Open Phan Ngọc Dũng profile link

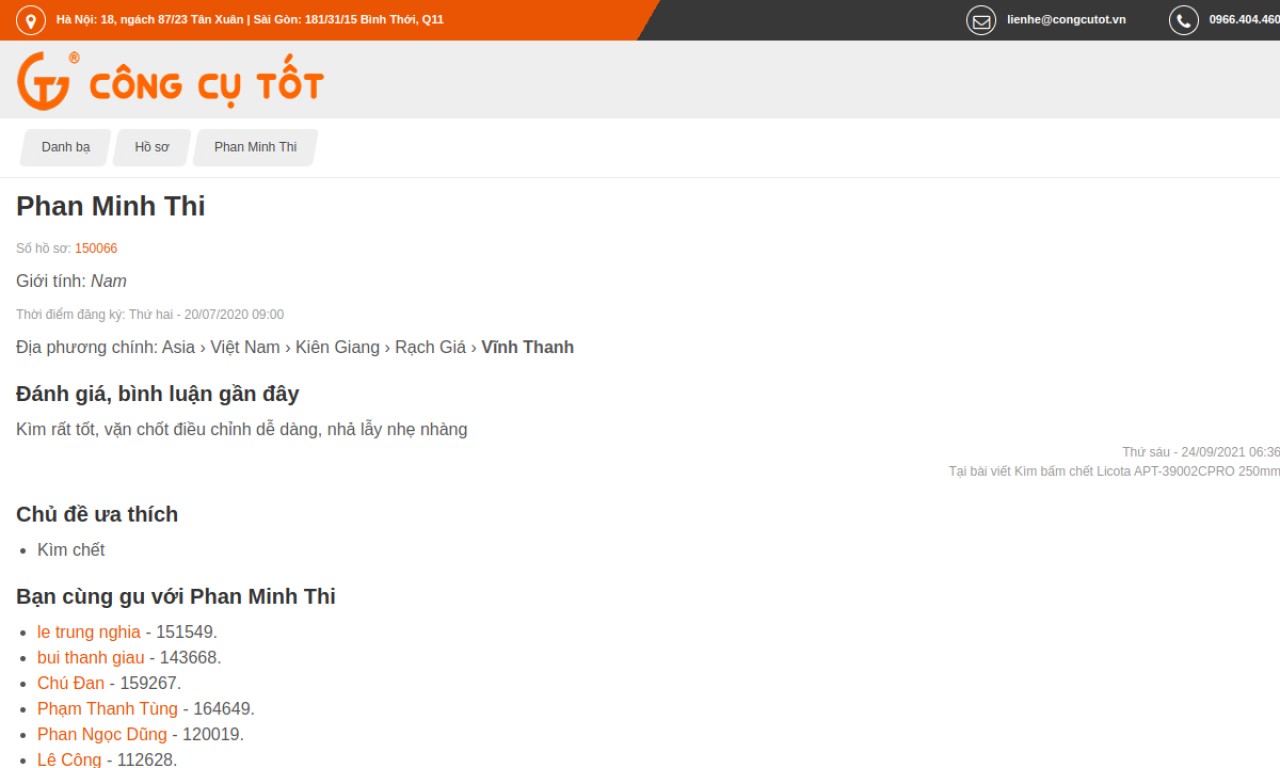tap(102, 734)
